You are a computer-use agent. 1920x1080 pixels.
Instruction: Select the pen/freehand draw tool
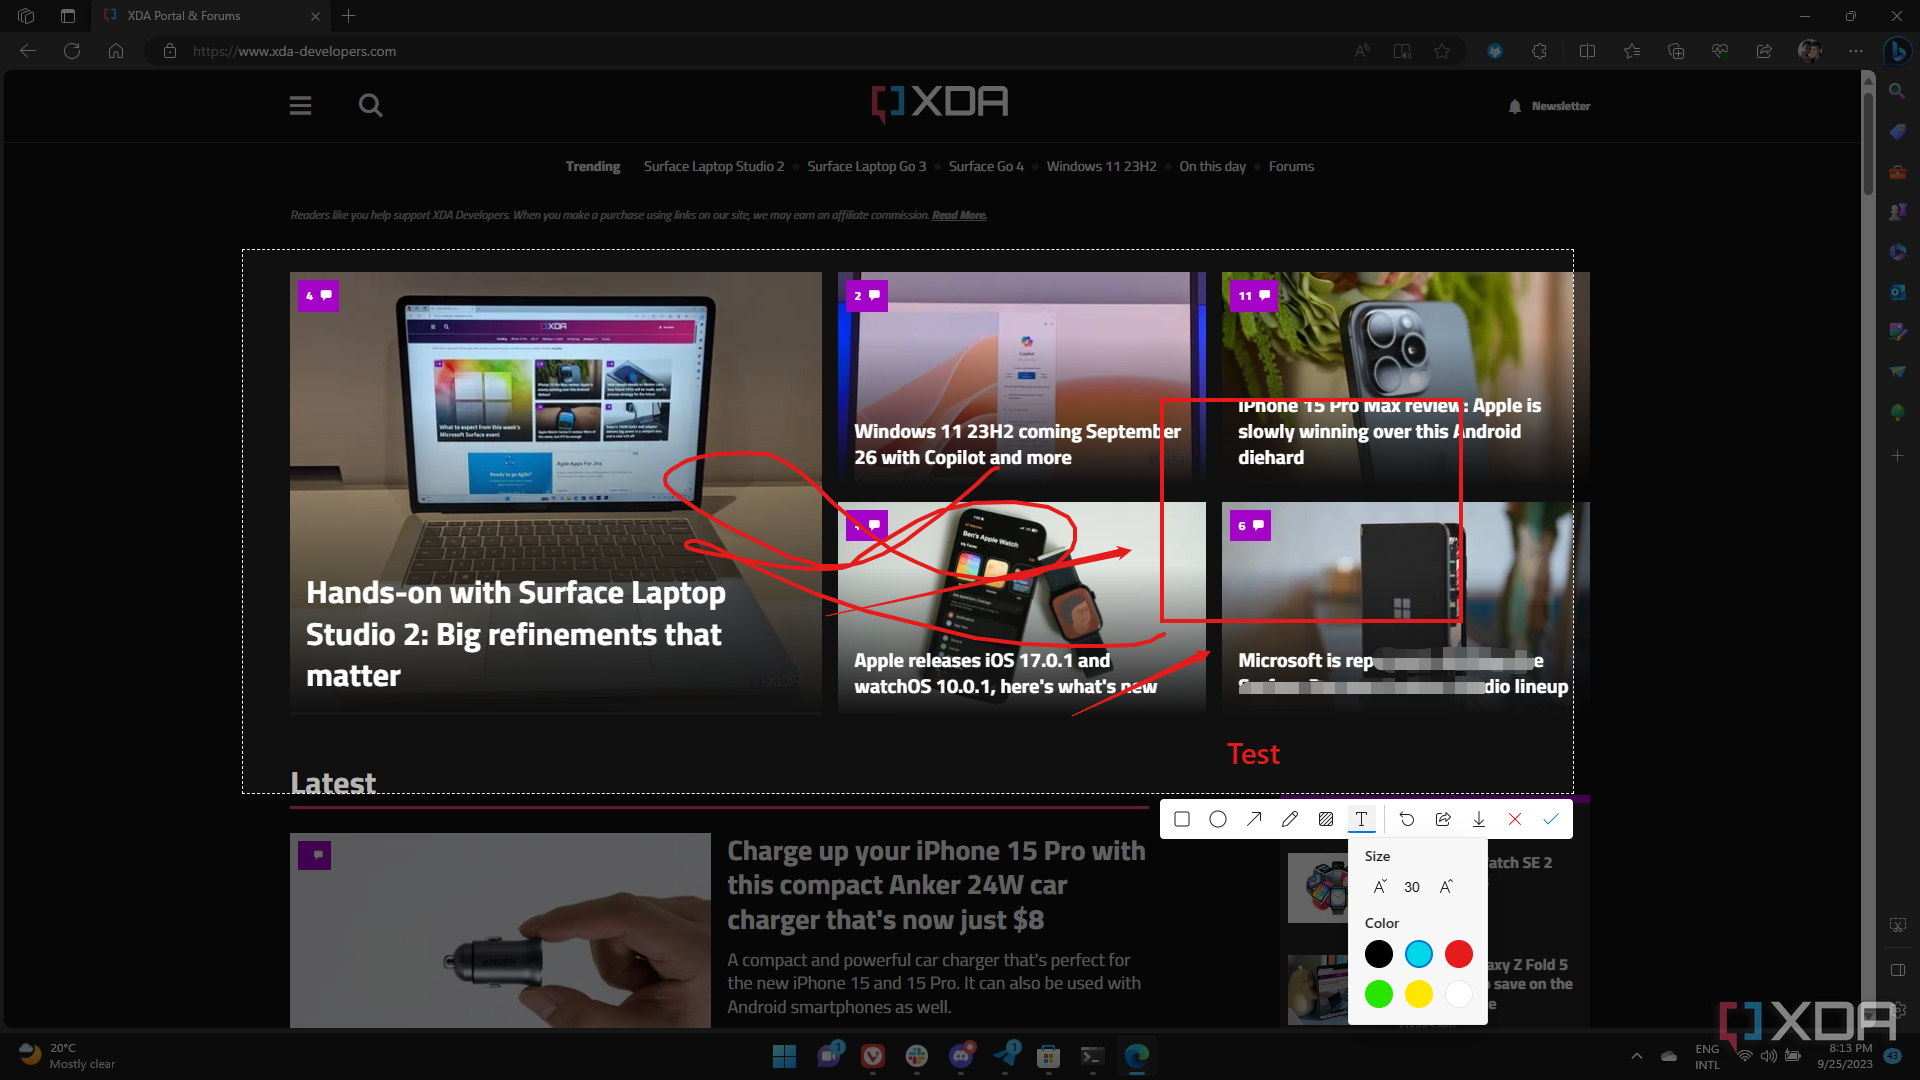(1290, 819)
